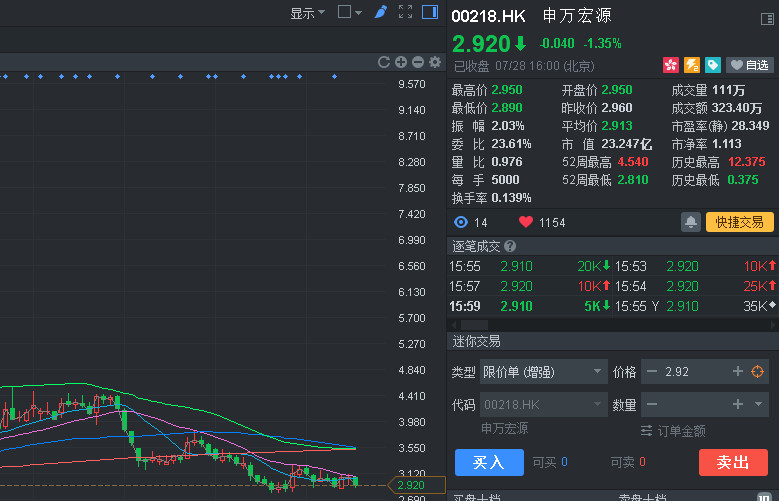Viewport: 779px width, 501px height.
Task: Zoom in chart with plus circle icon
Action: tap(400, 62)
